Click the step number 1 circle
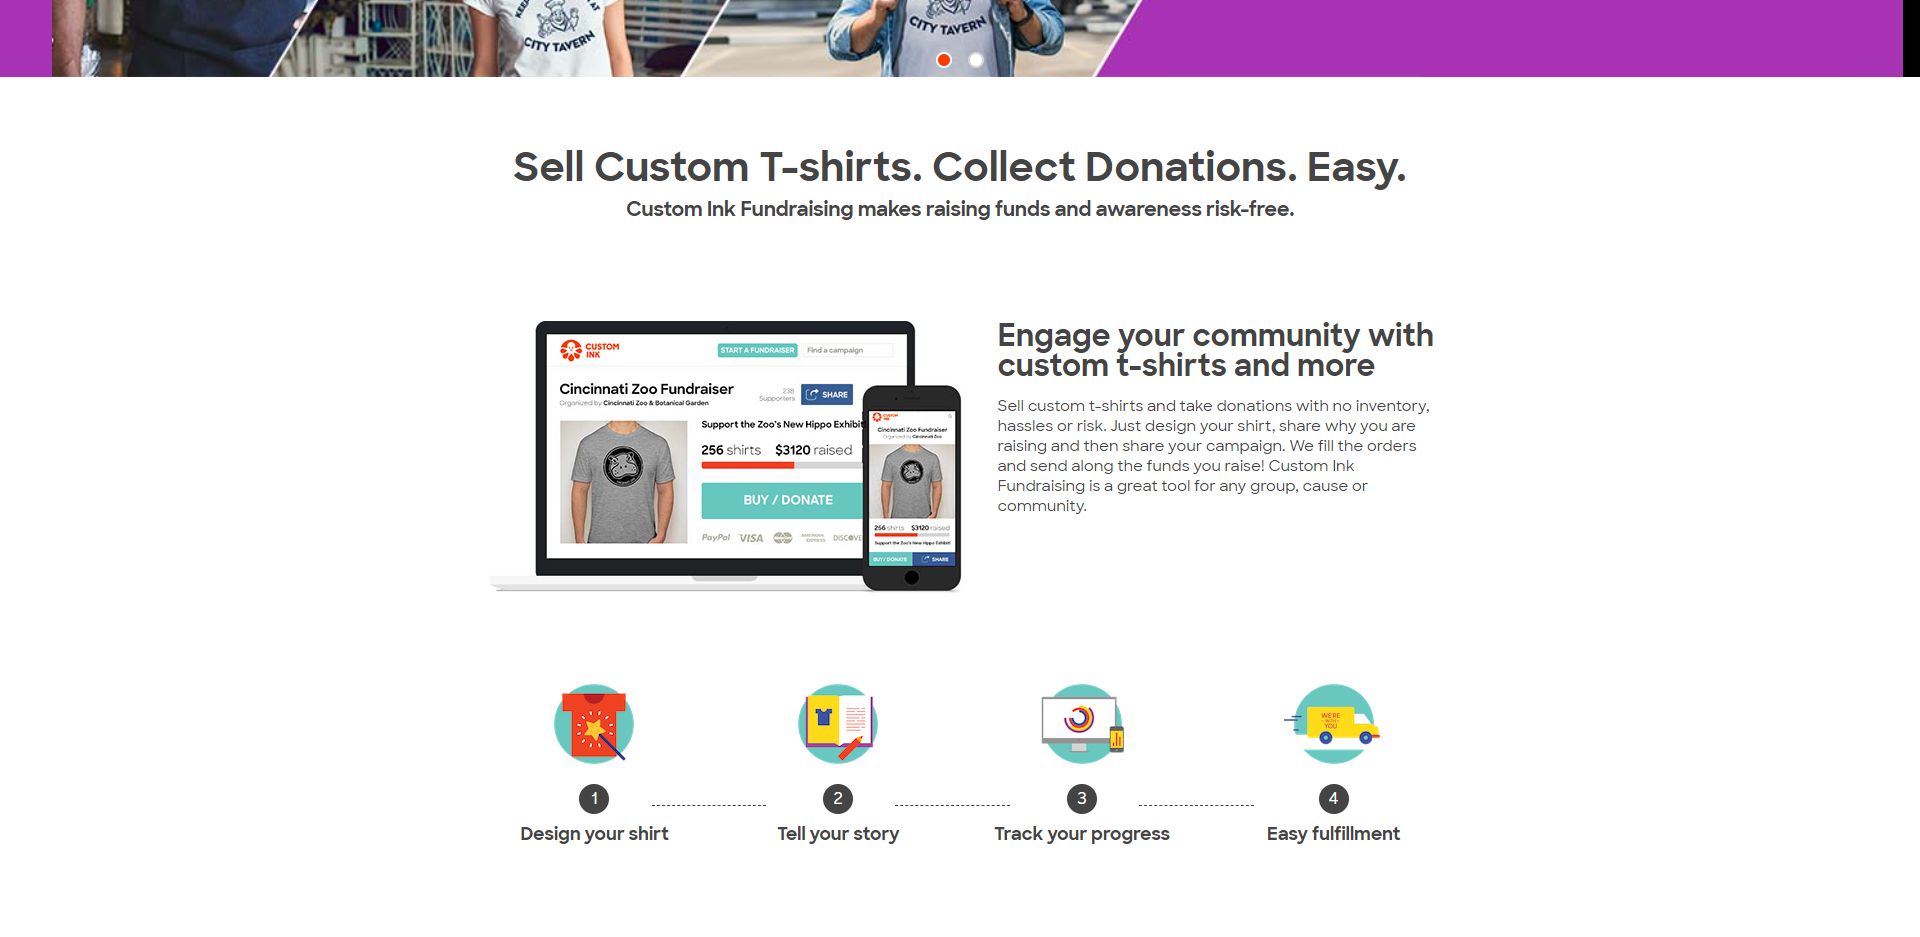 click(x=594, y=798)
